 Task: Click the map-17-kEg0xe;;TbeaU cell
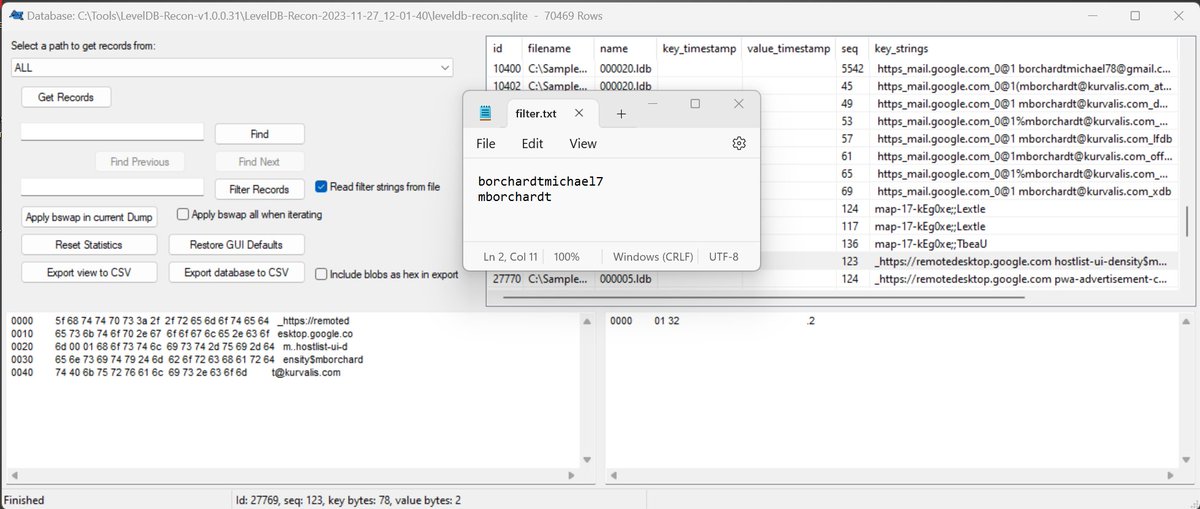pos(1024,243)
